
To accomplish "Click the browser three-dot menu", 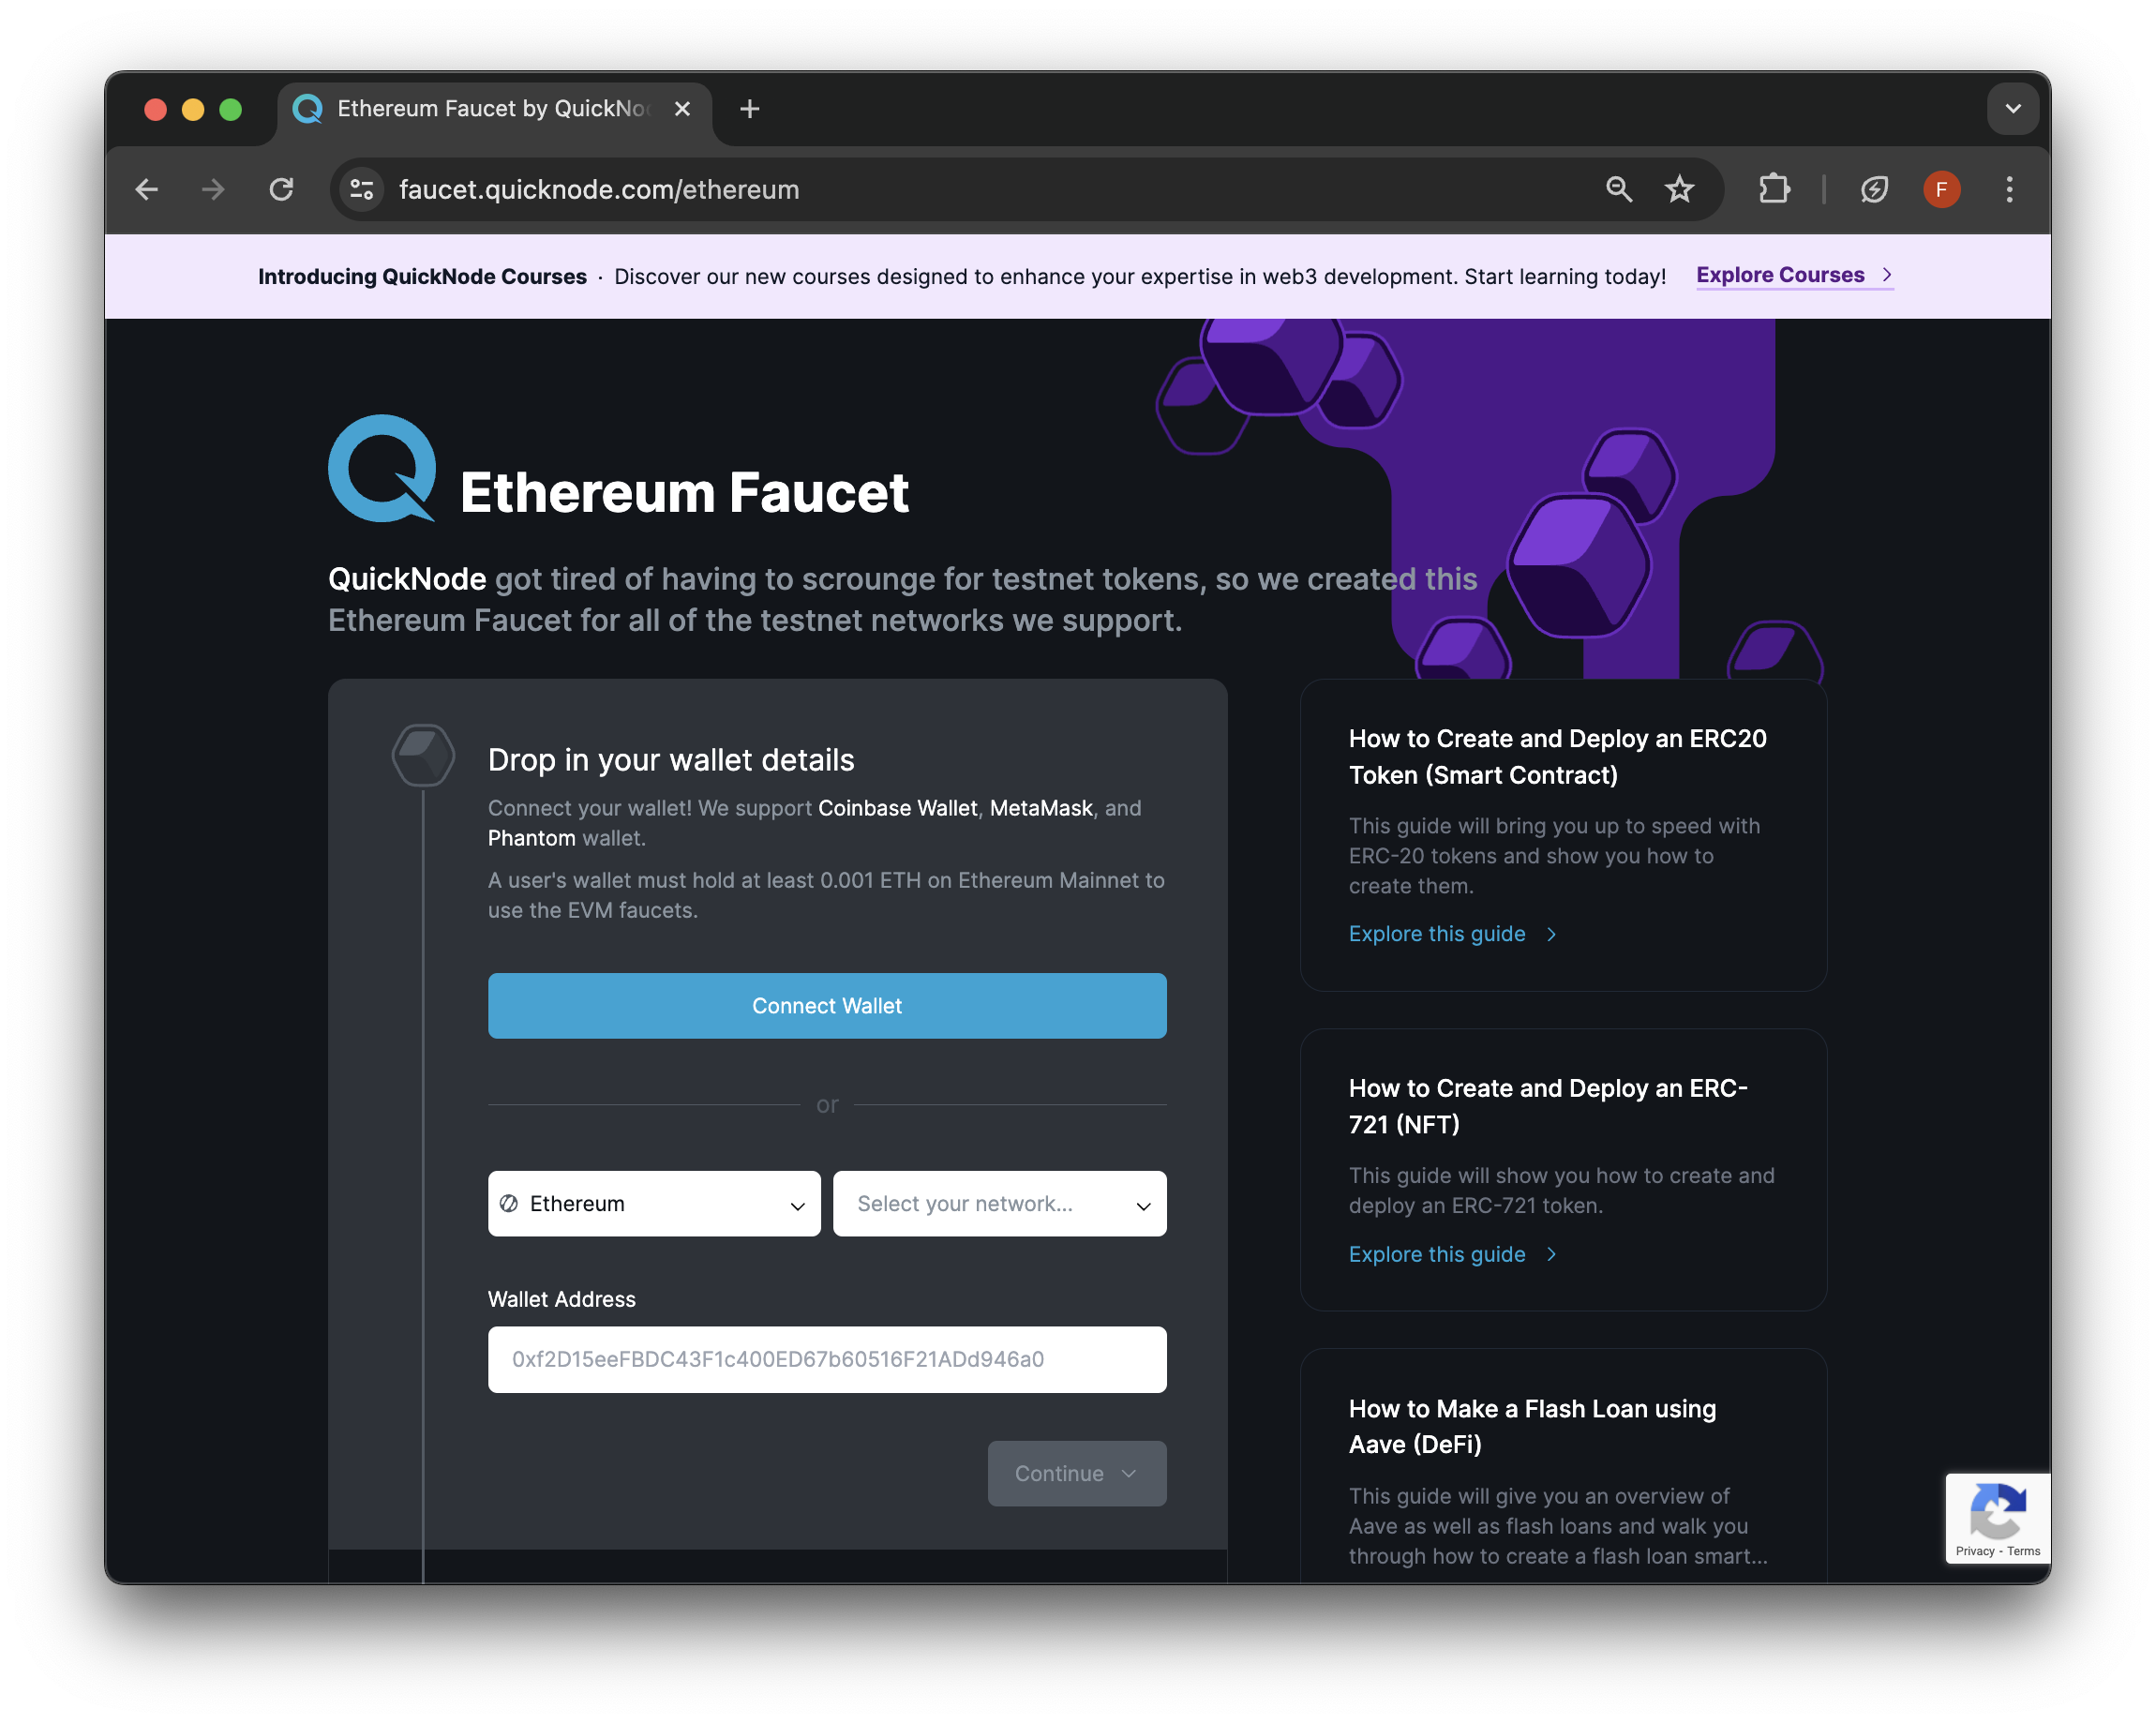I will click(2010, 188).
